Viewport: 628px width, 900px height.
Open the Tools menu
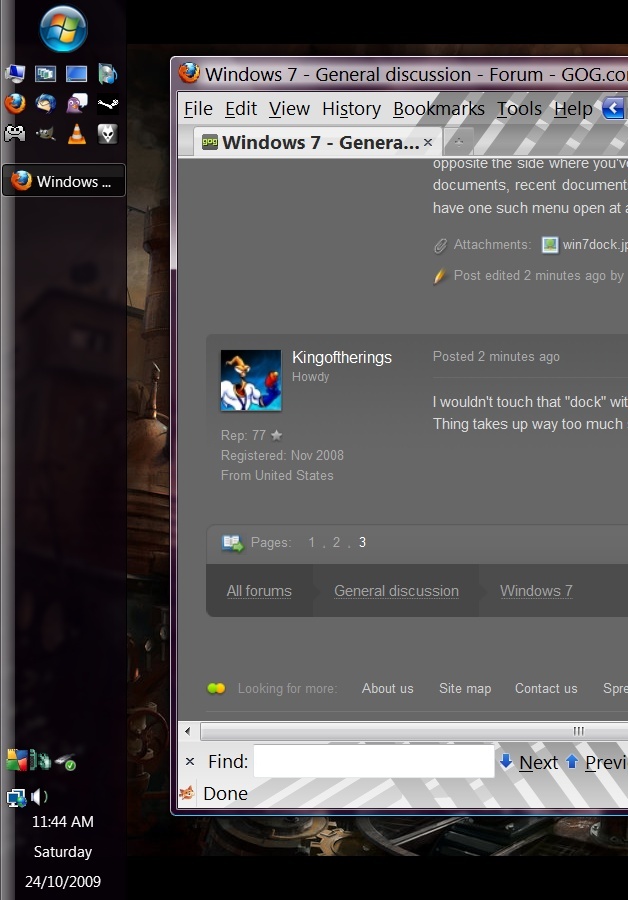coord(519,108)
